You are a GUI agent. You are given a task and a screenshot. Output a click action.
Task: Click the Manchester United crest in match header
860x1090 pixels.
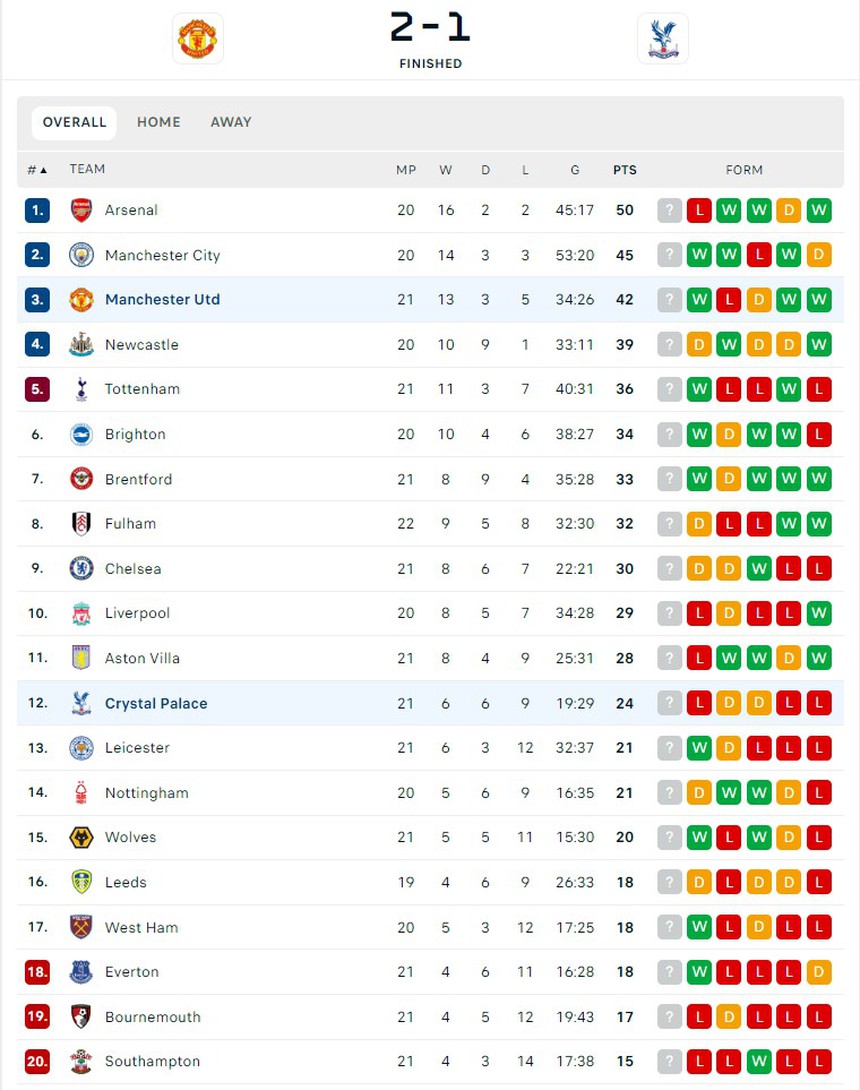pos(197,39)
